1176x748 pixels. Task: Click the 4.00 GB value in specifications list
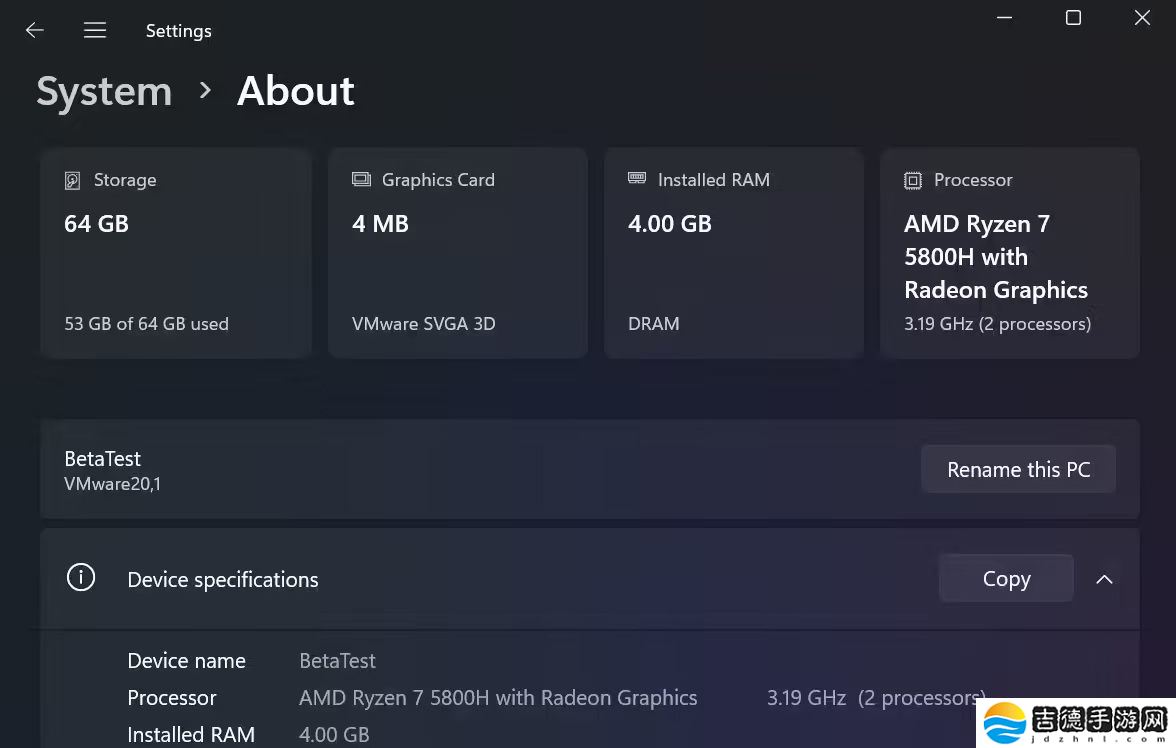[x=334, y=734]
